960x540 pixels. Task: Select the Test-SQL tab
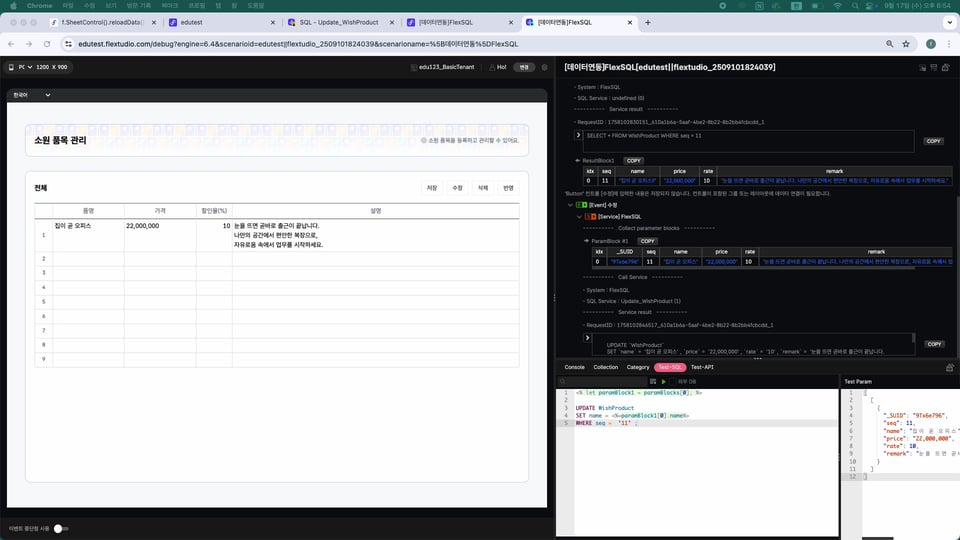coord(670,367)
